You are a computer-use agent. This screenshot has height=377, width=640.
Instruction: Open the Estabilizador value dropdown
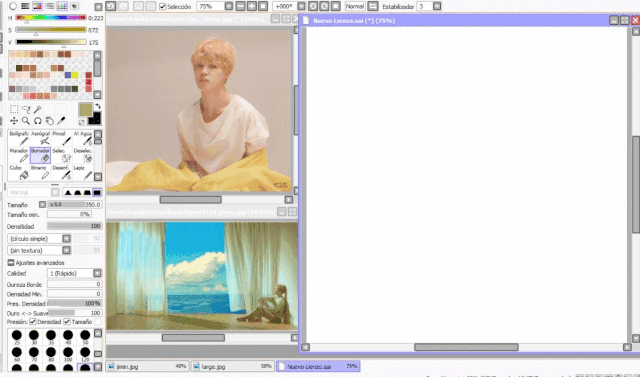[437, 7]
